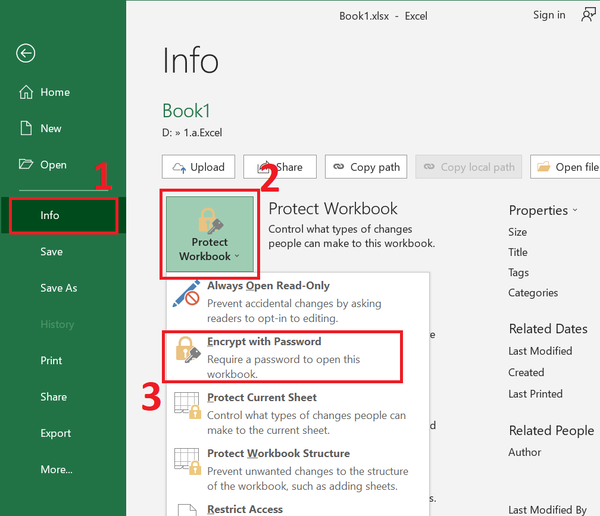This screenshot has height=516, width=600.
Task: Choose Protect Current Sheet option
Action: tap(298, 413)
